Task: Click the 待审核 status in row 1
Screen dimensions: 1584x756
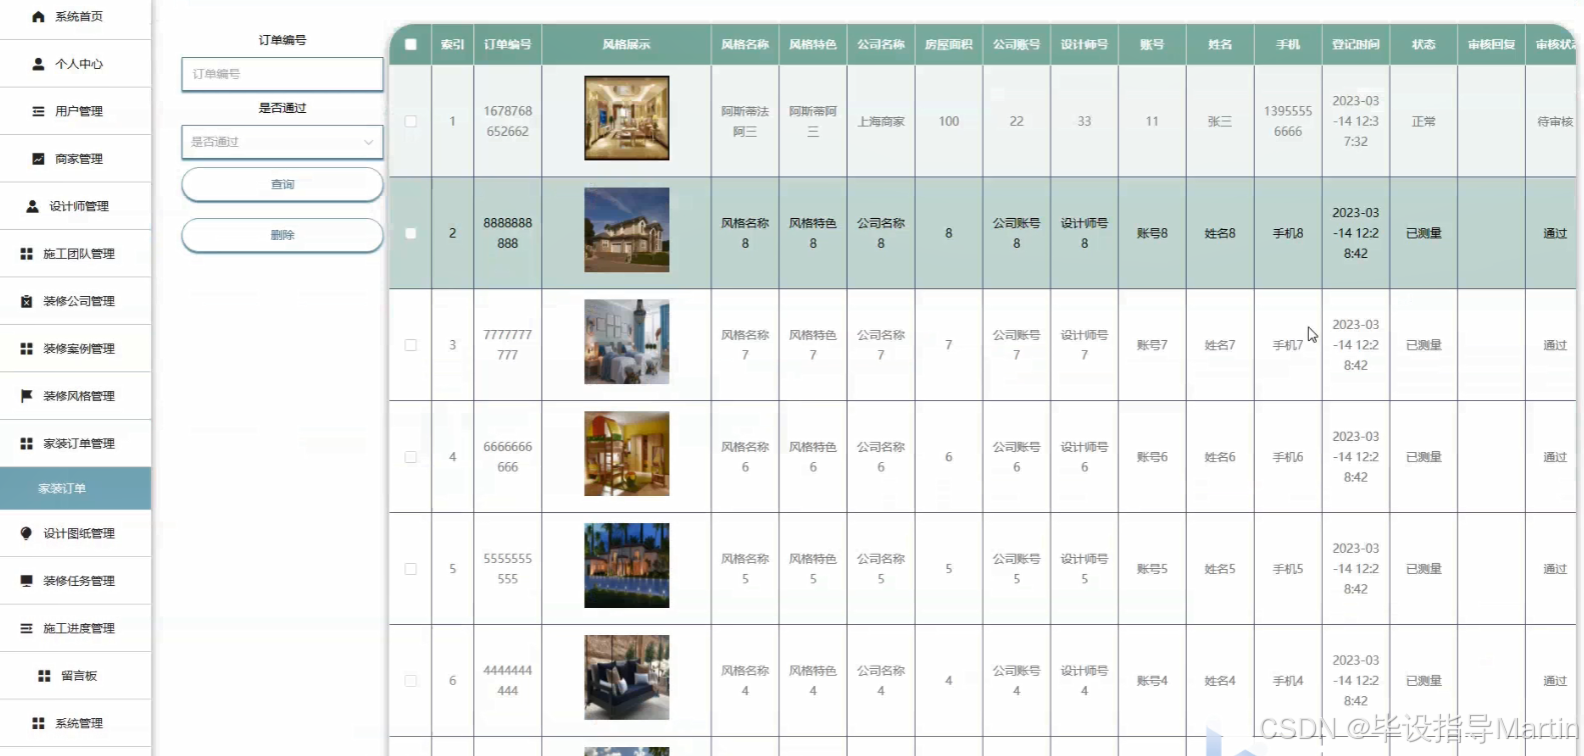Action: pyautogui.click(x=1555, y=121)
